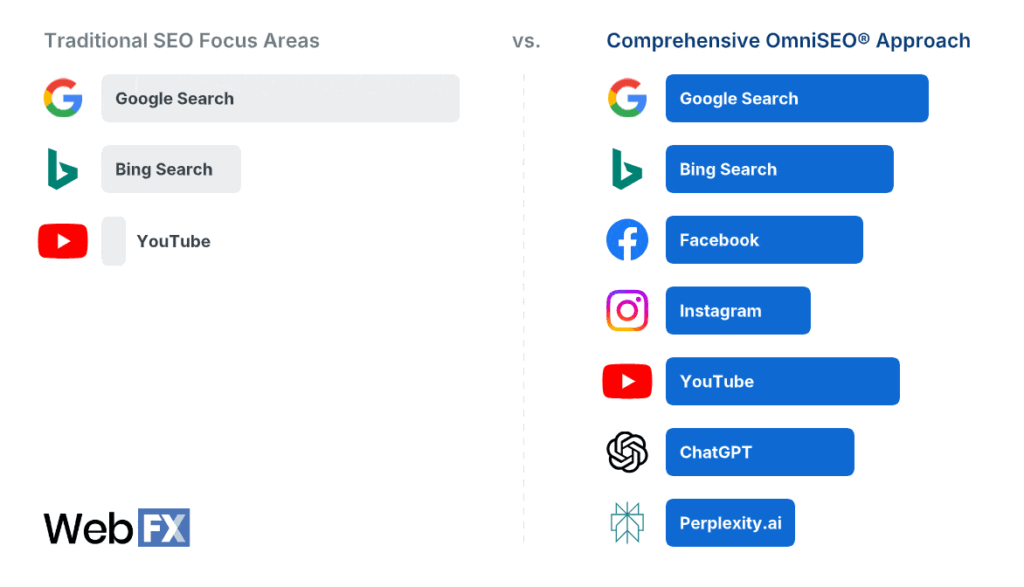1024x587 pixels.
Task: Click the Google logo in the OmniSEO column
Action: point(627,98)
